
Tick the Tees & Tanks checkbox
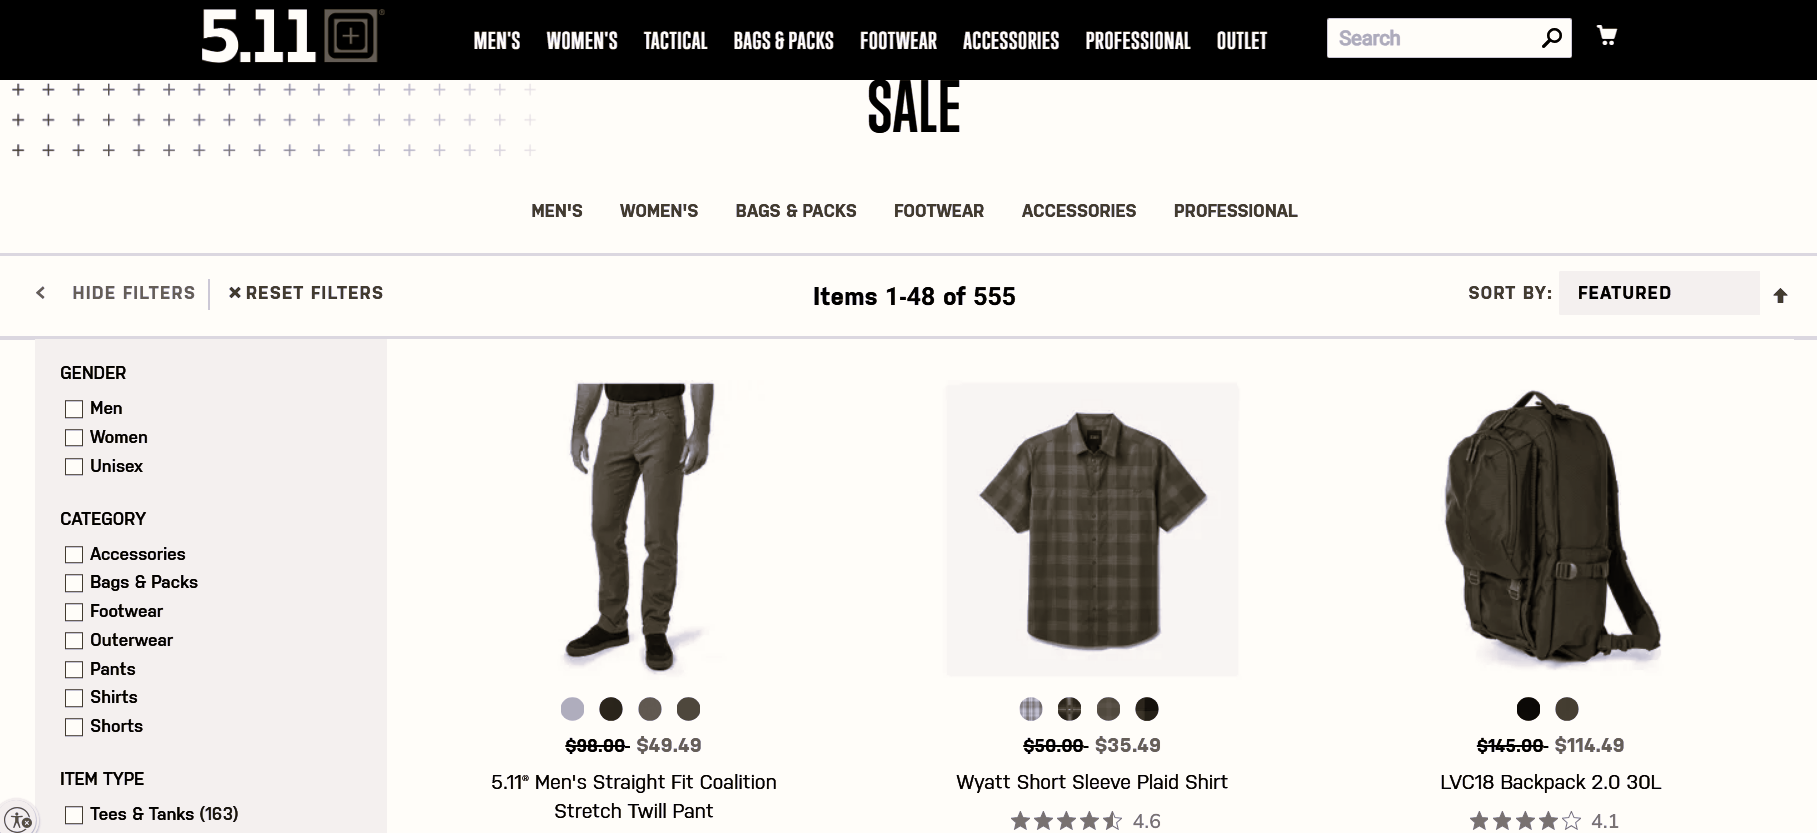(74, 815)
